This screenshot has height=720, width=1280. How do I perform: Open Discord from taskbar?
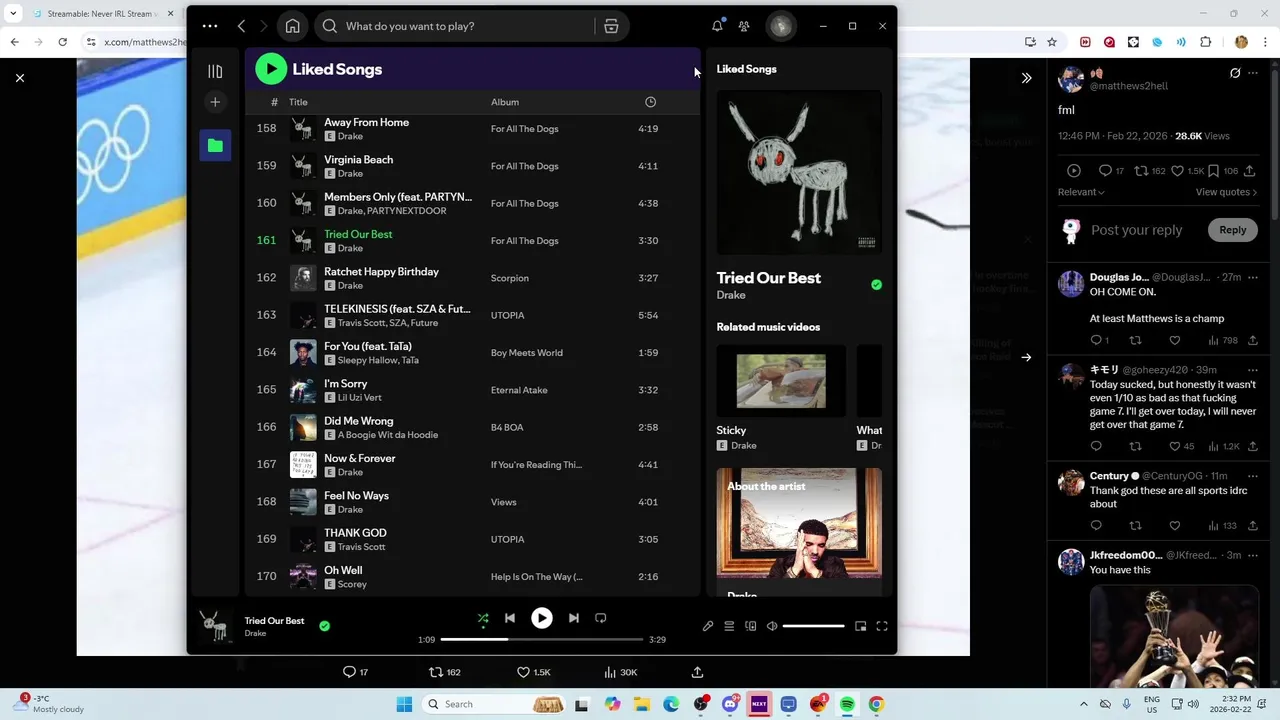tap(730, 704)
